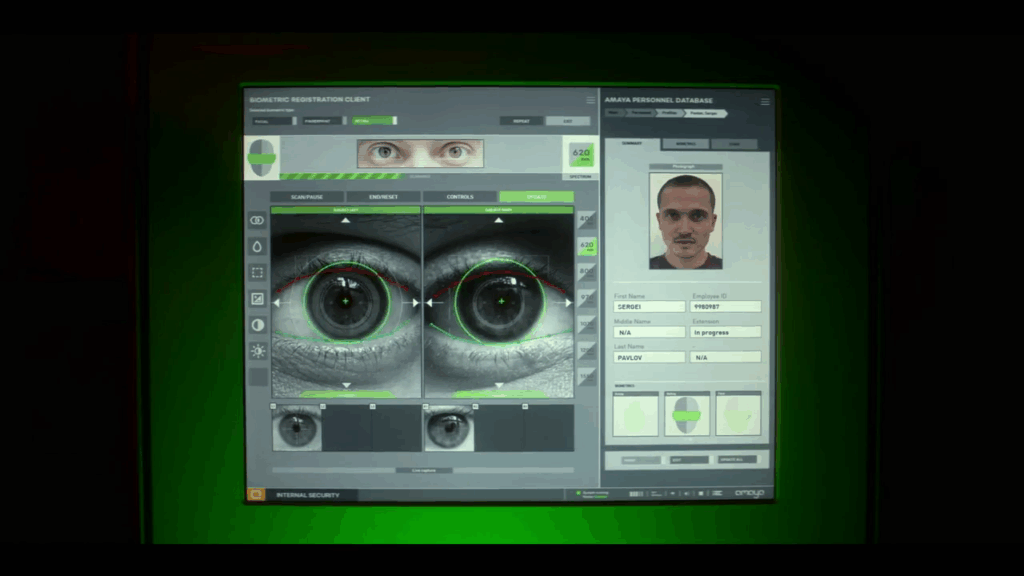Click the green crosshair on left pupil
The width and height of the screenshot is (1024, 576).
coord(345,301)
